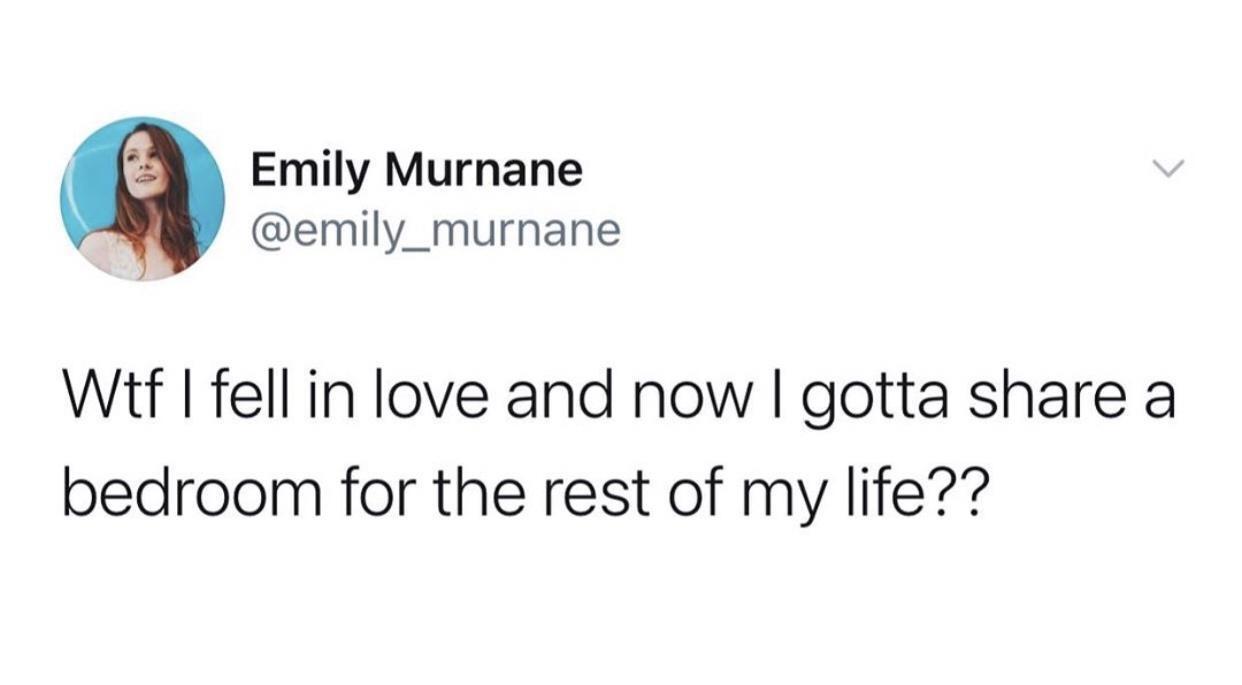Click the @emily_murnane handle

435,232
